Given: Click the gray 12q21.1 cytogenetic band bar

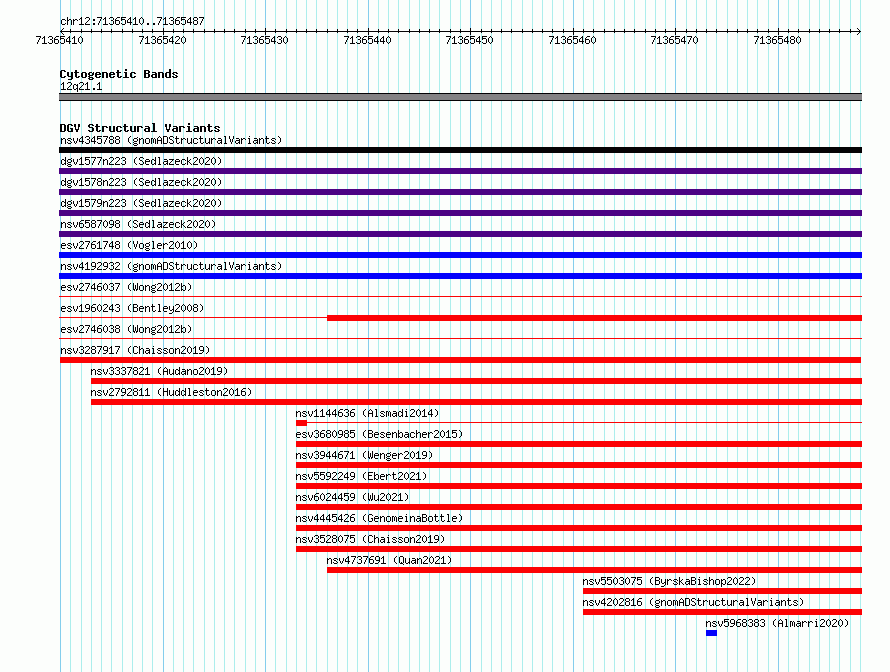Looking at the screenshot, I should [x=460, y=97].
